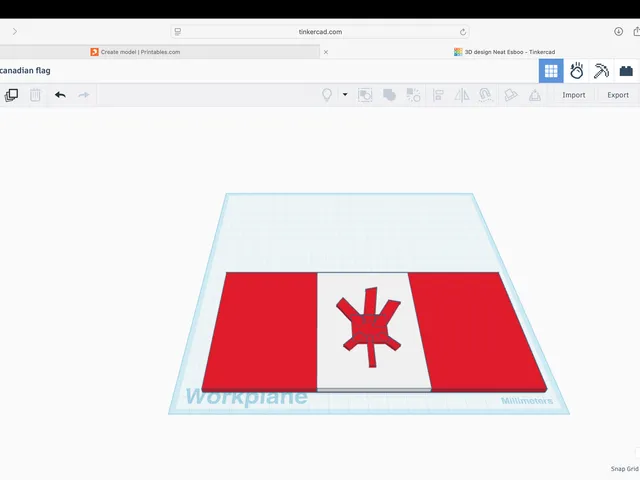Click the canadian flag design title
Viewport: 640px width, 480px height.
tap(25, 71)
